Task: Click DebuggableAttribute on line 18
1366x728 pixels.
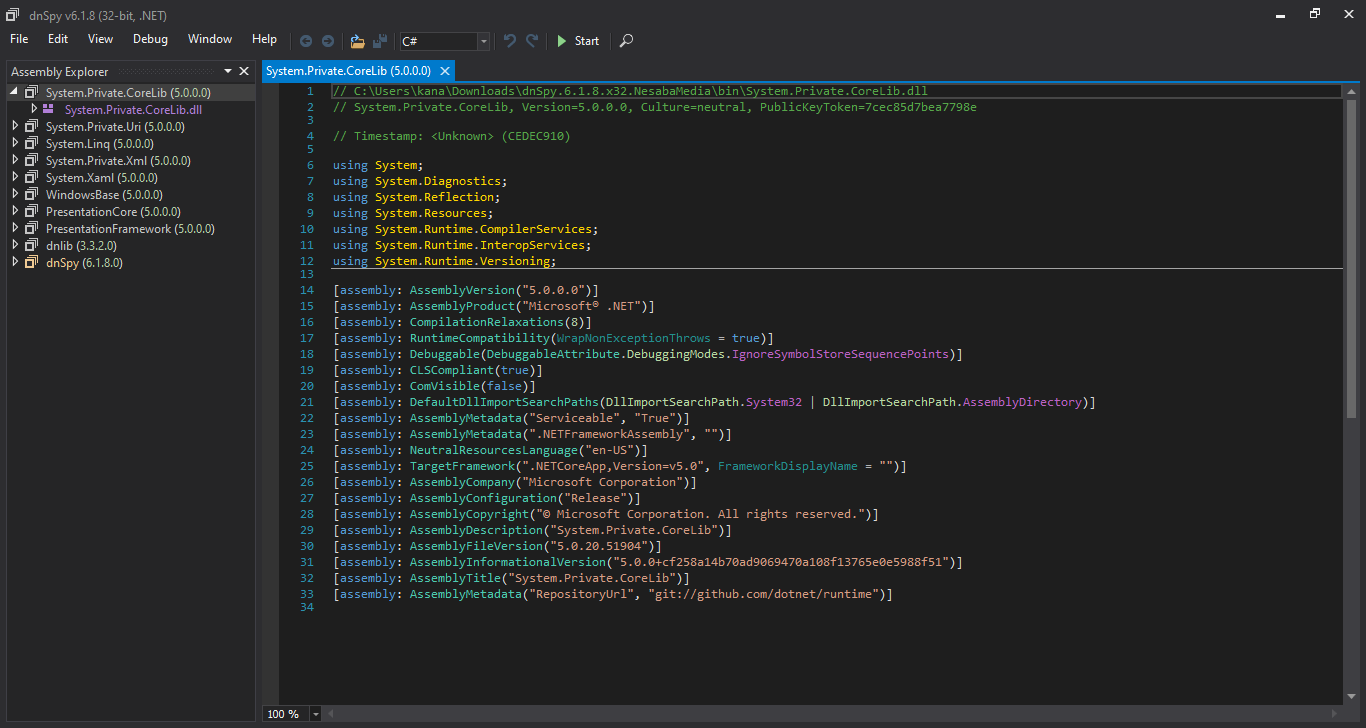Action: [556, 354]
